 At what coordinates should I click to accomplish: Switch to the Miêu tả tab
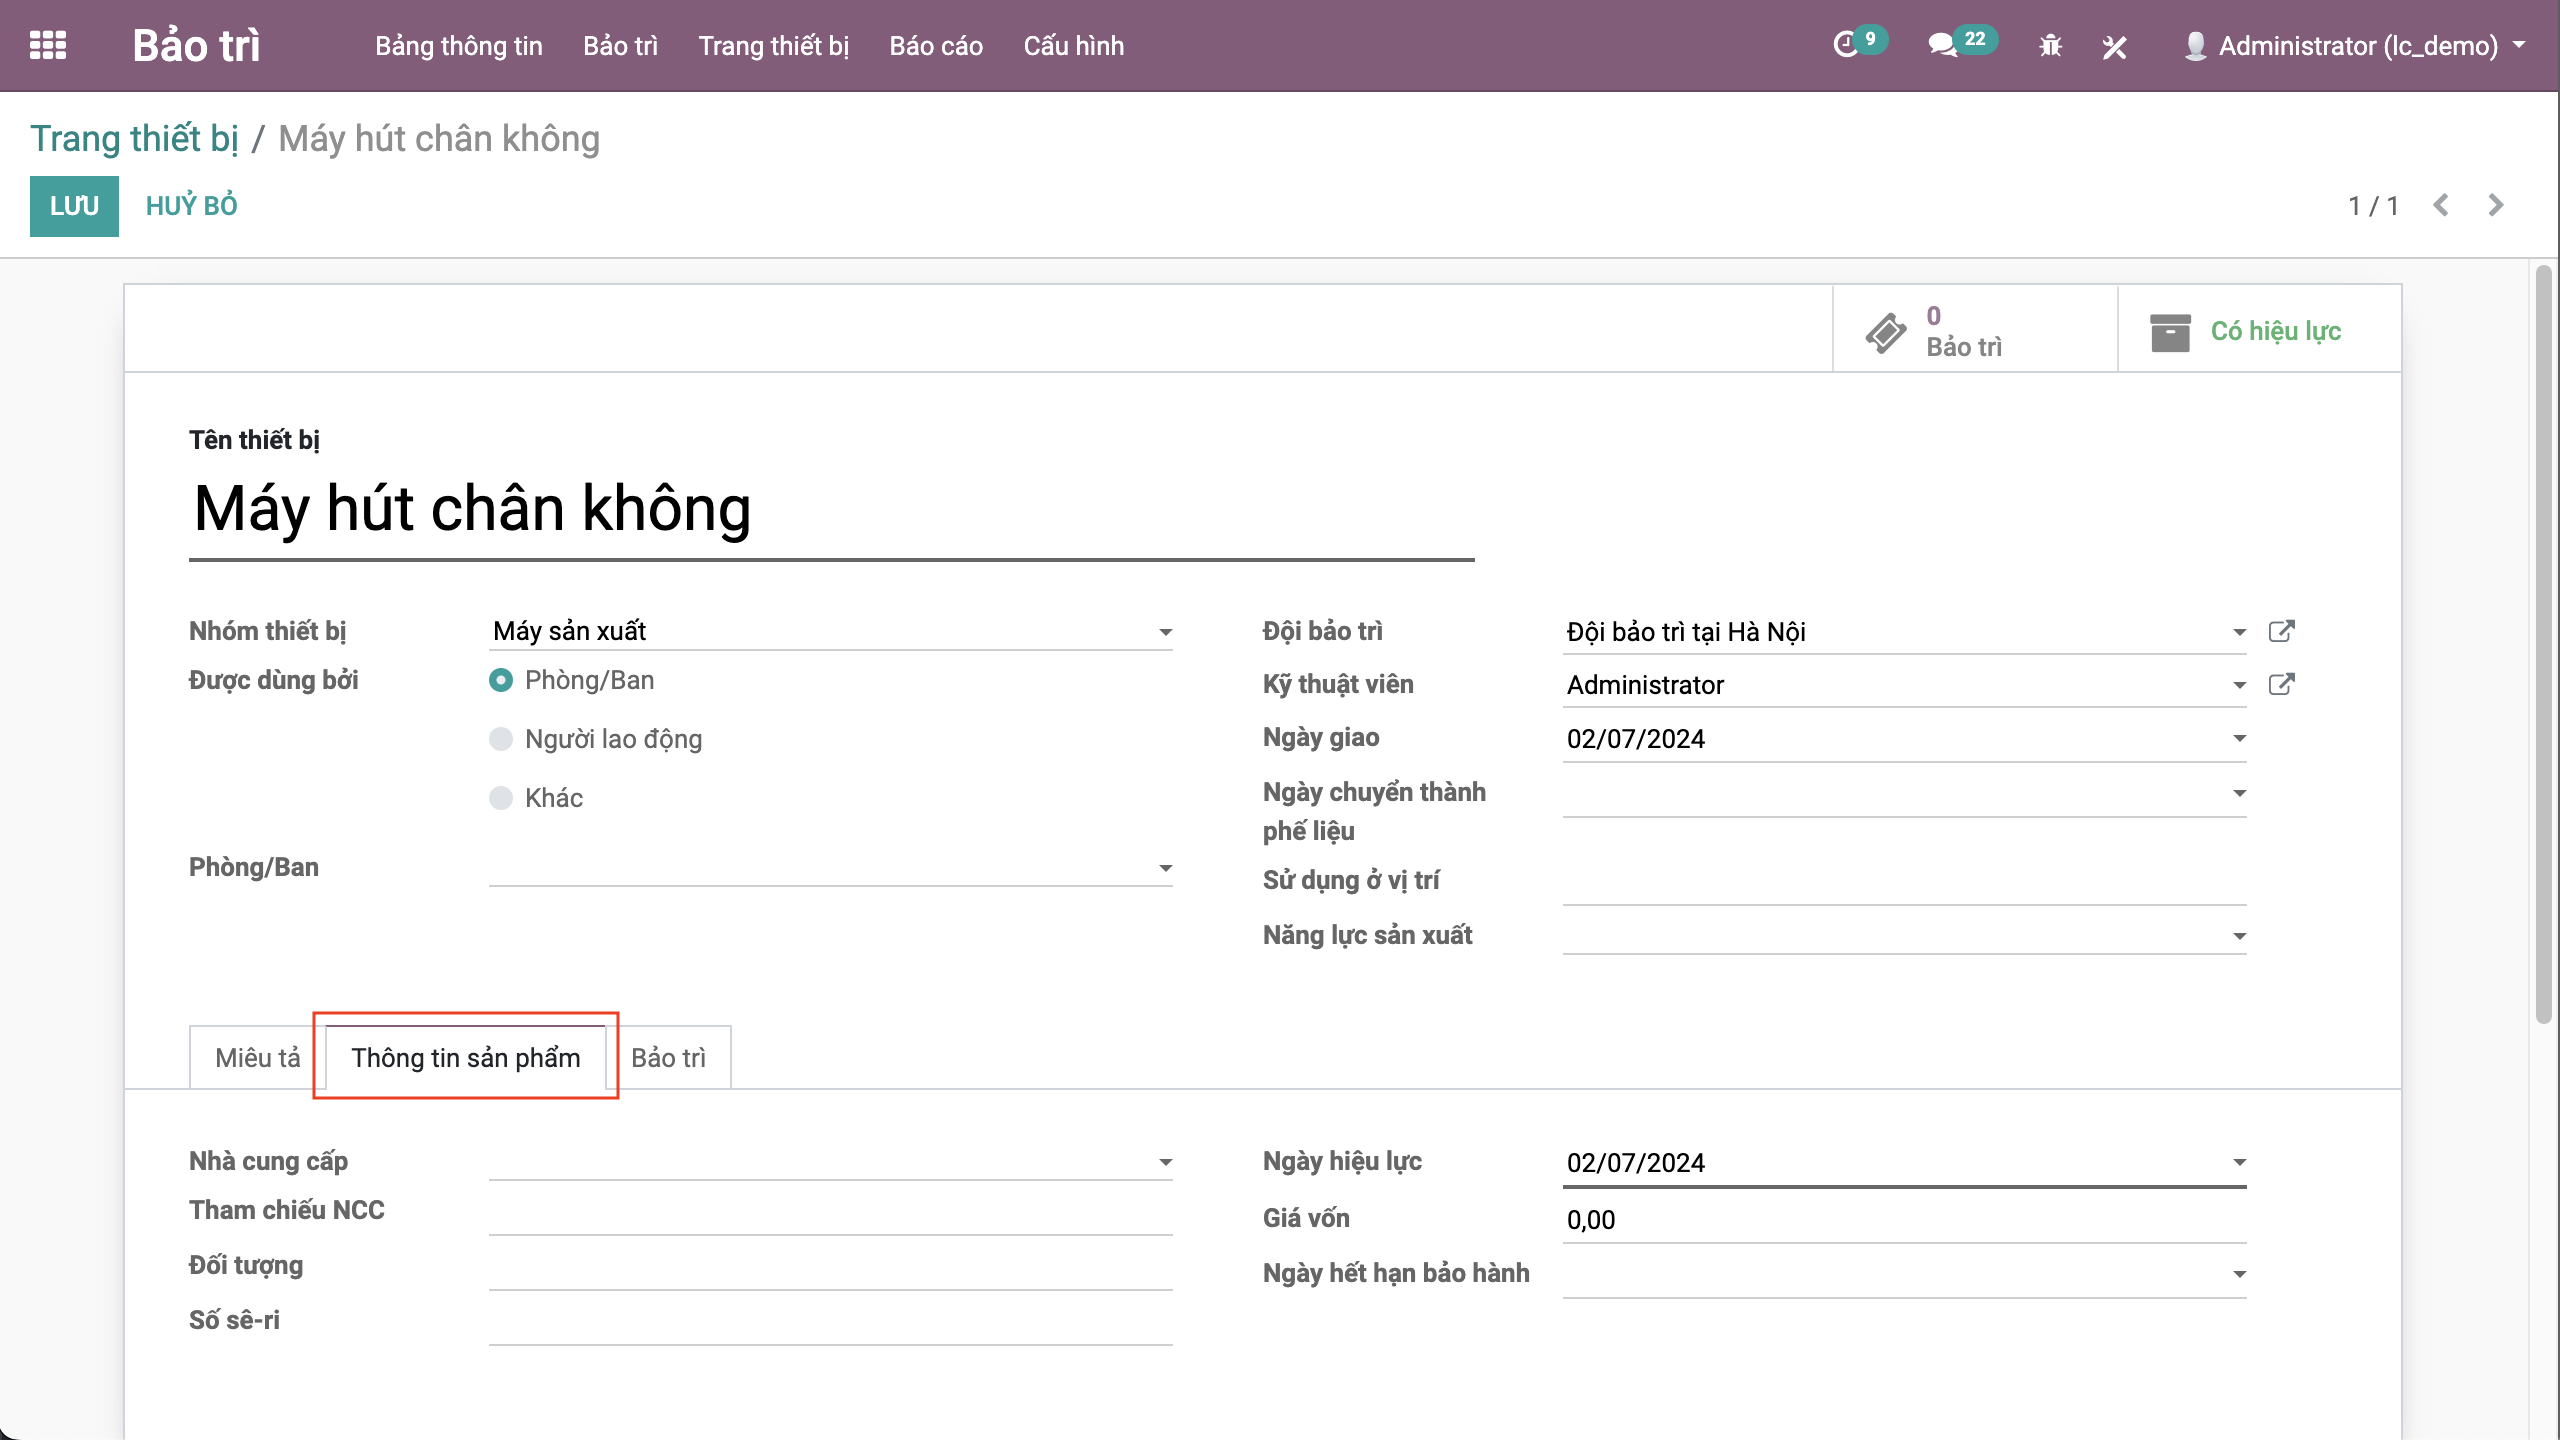point(257,1058)
